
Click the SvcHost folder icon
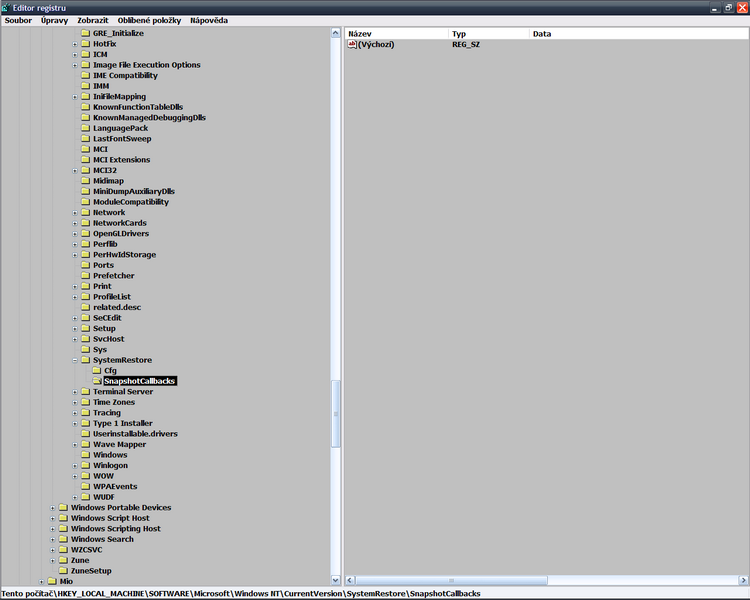coord(86,338)
